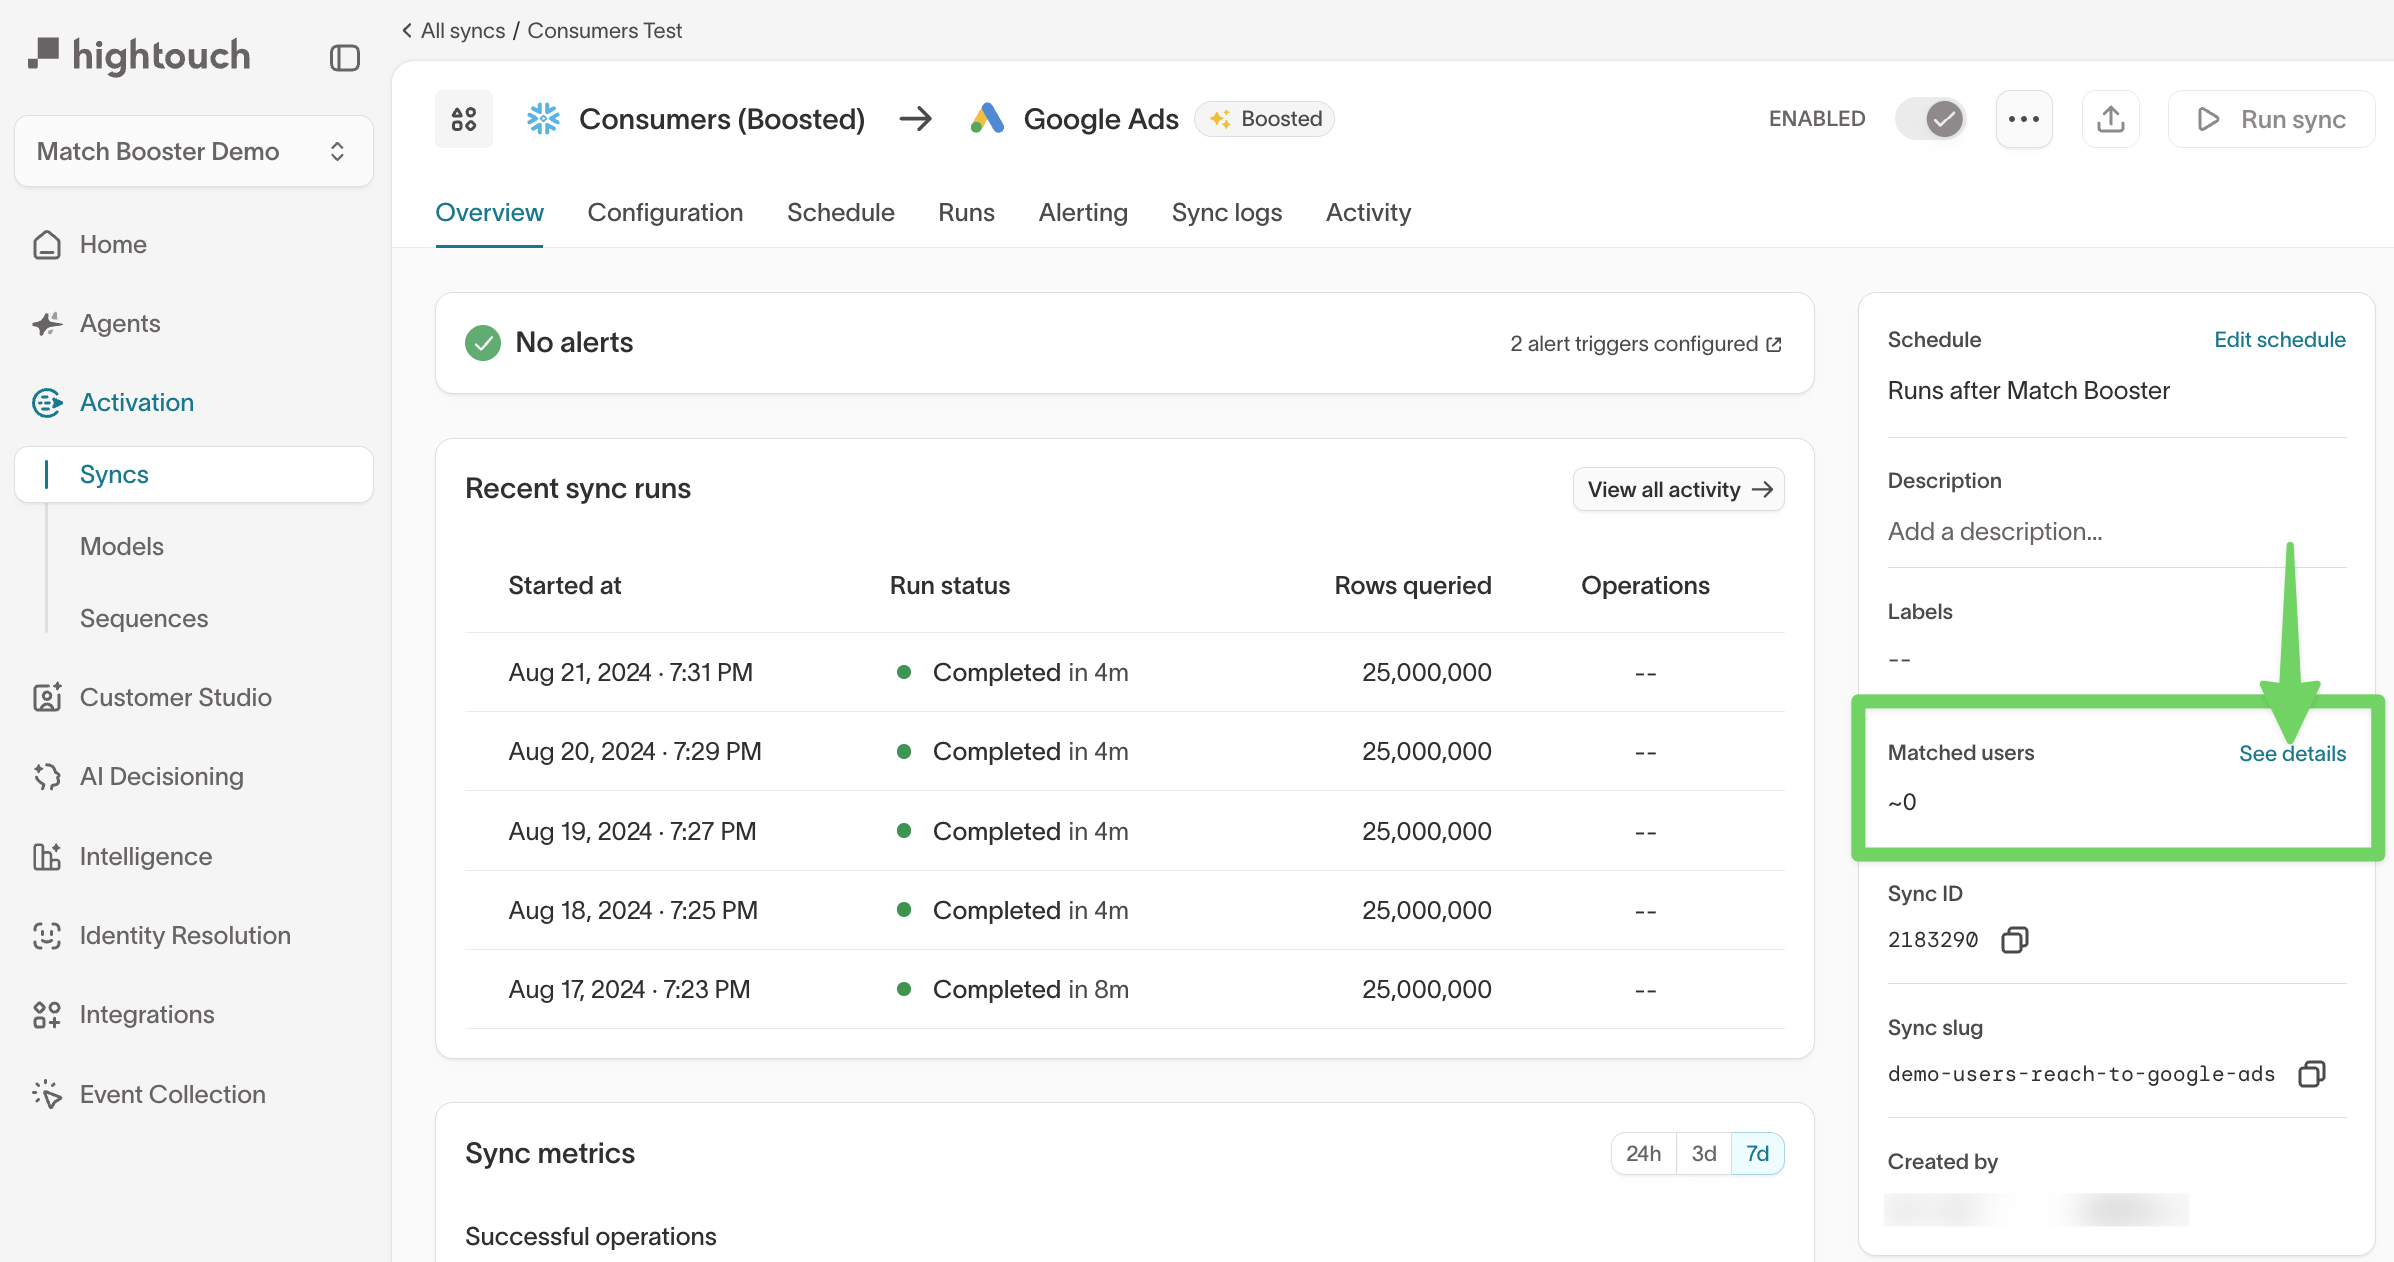Switch sync metrics to 3d range
Image resolution: width=2394 pixels, height=1262 pixels.
(1704, 1153)
